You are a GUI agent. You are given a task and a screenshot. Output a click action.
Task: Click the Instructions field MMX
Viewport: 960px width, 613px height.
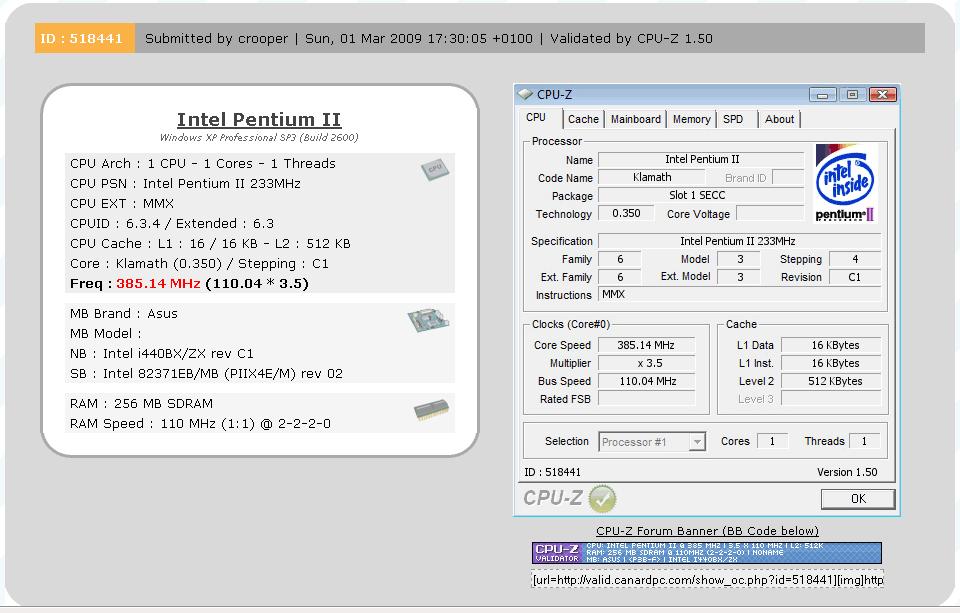(739, 295)
